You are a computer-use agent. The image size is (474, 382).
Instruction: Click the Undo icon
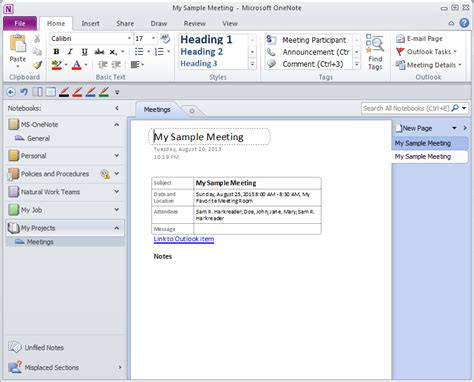tap(24, 92)
